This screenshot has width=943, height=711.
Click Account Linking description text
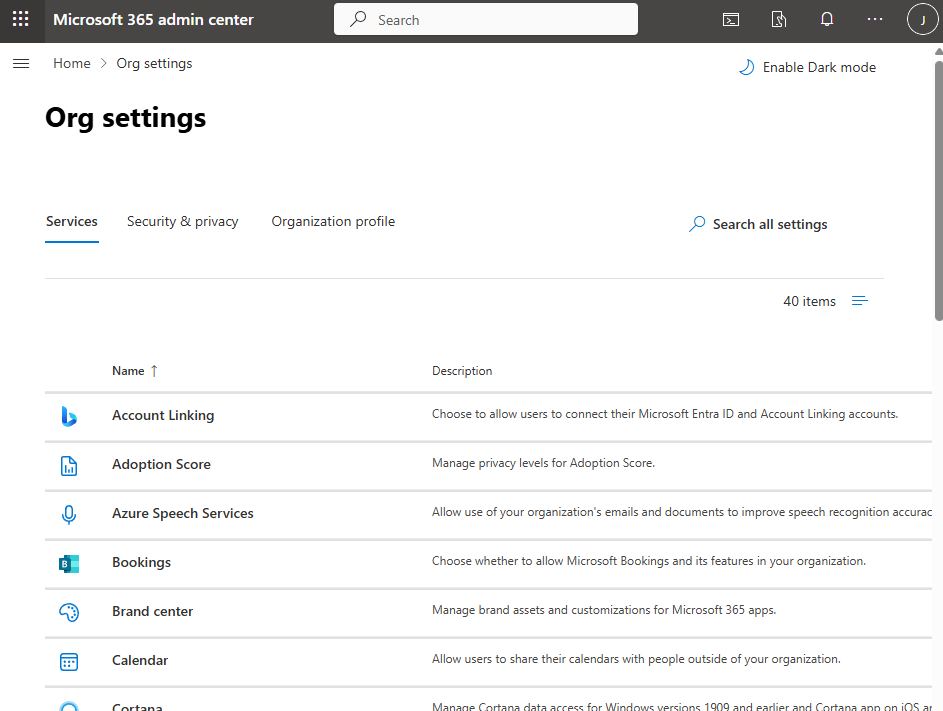coord(665,414)
